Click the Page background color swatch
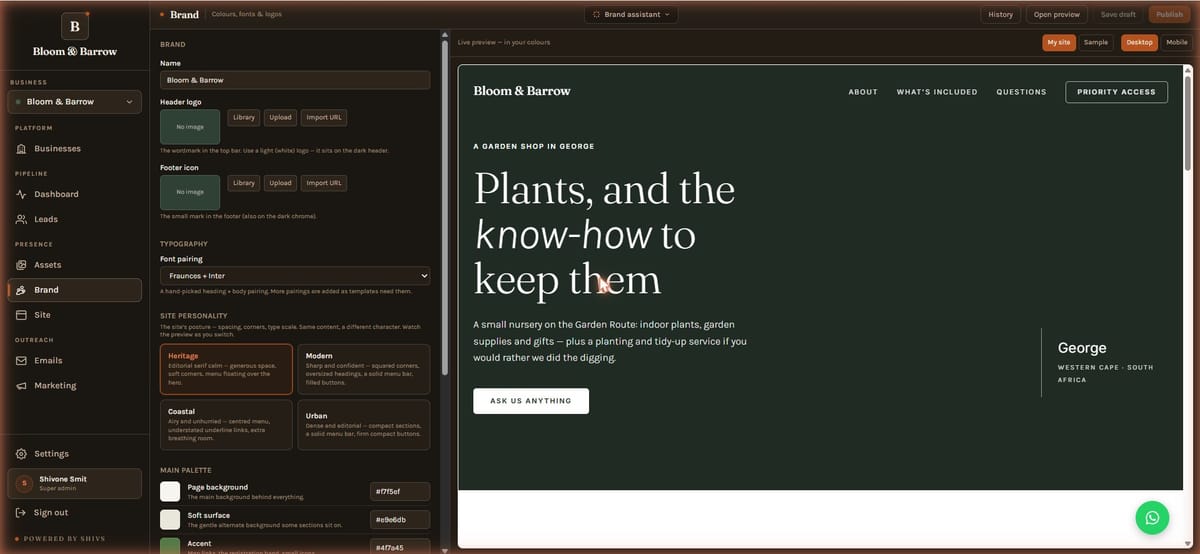This screenshot has width=1200, height=554. [x=170, y=491]
